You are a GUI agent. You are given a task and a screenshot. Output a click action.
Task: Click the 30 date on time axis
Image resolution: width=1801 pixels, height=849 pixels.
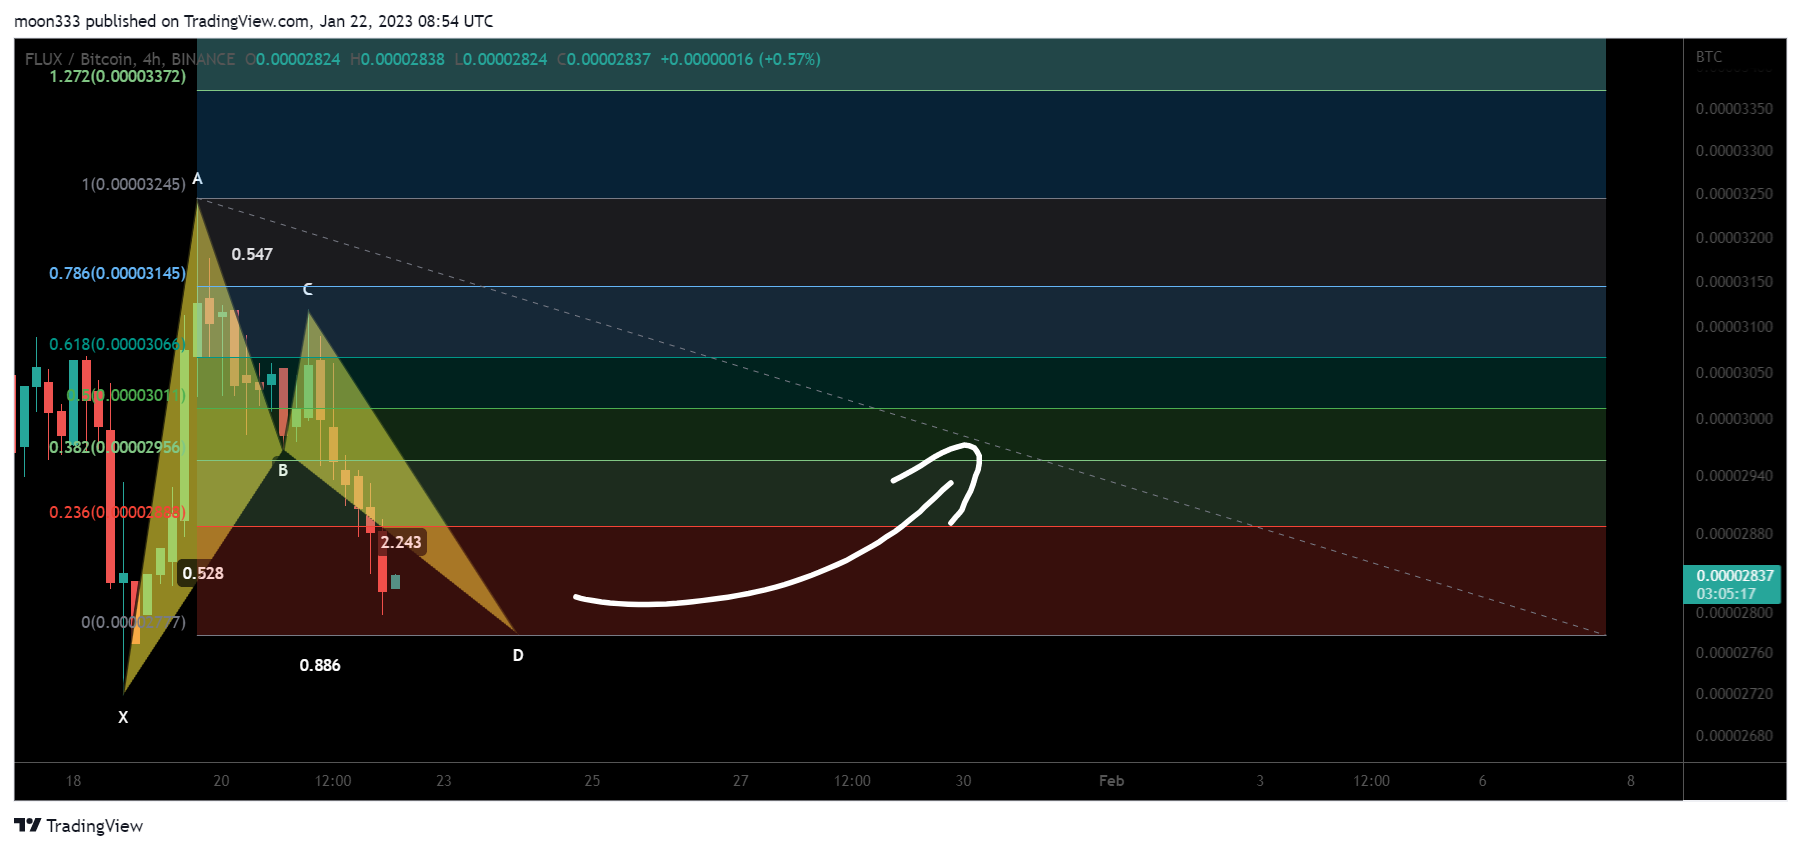pyautogui.click(x=963, y=780)
